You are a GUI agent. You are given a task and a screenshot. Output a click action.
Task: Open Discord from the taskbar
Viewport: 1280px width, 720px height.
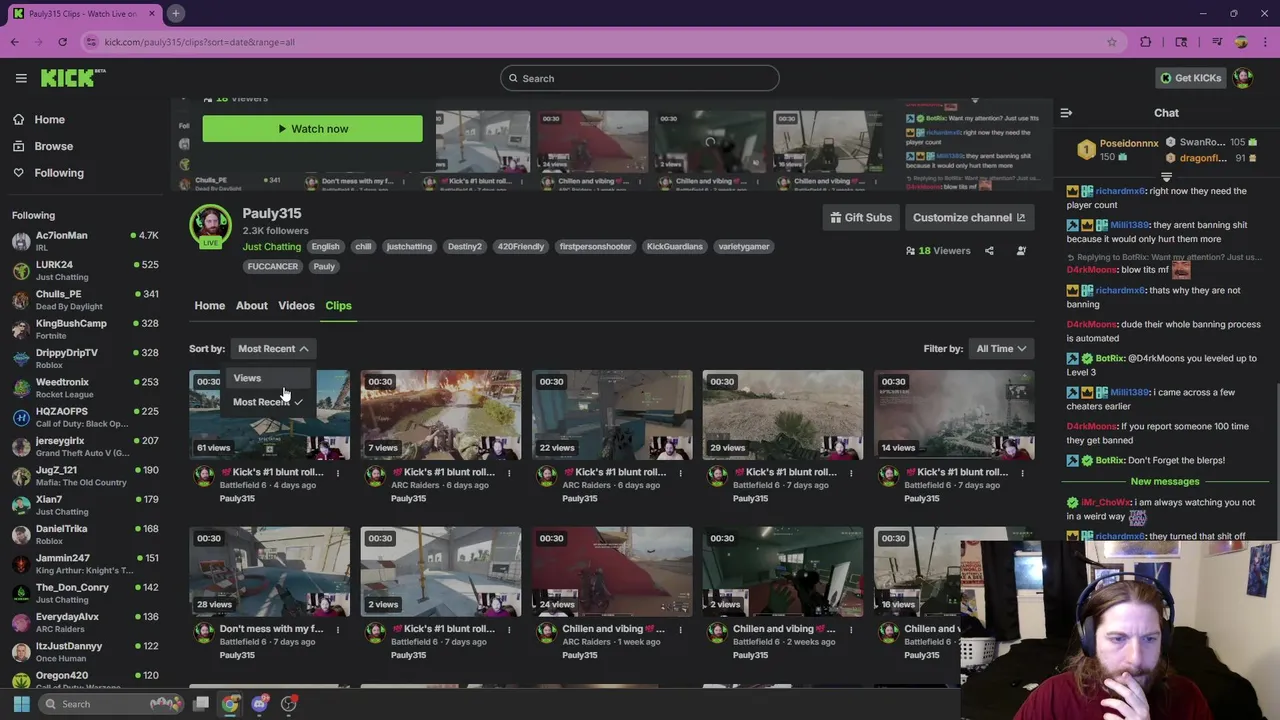pos(259,704)
